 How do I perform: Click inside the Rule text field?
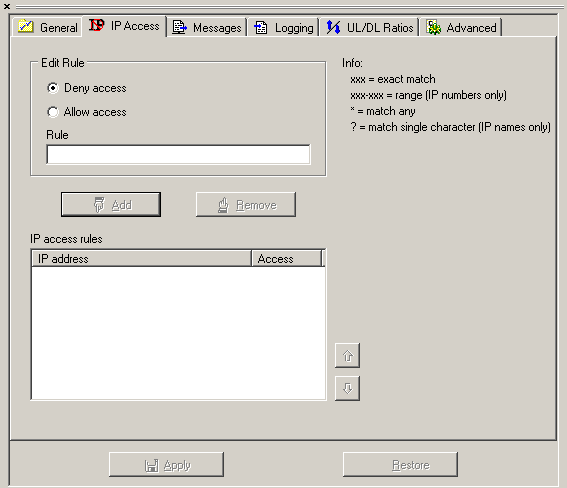[x=178, y=154]
